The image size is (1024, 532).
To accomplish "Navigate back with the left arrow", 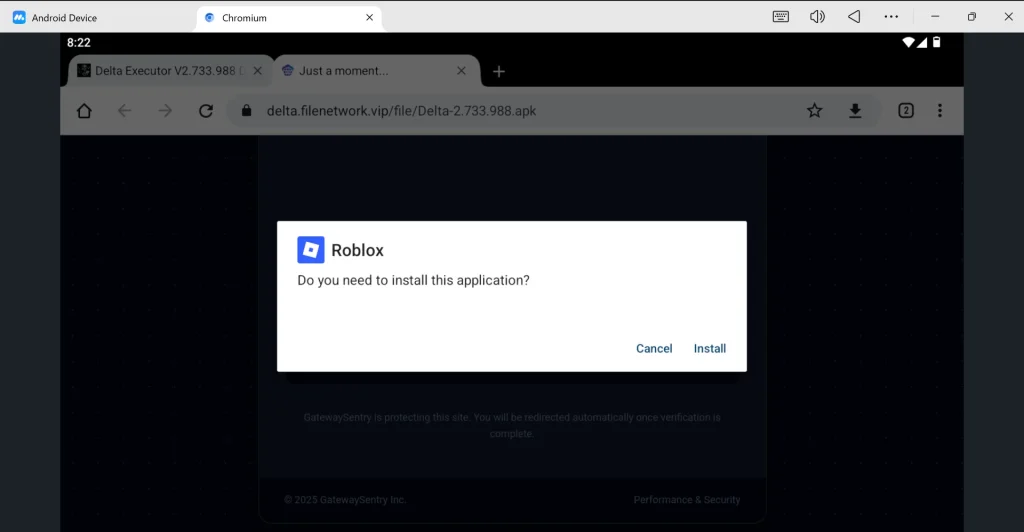I will (124, 111).
